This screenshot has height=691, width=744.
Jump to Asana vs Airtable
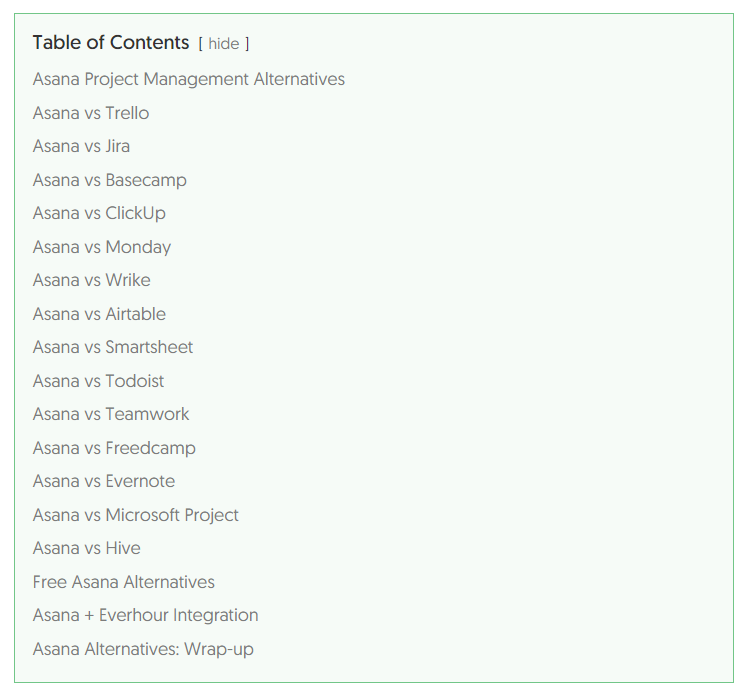click(x=99, y=314)
